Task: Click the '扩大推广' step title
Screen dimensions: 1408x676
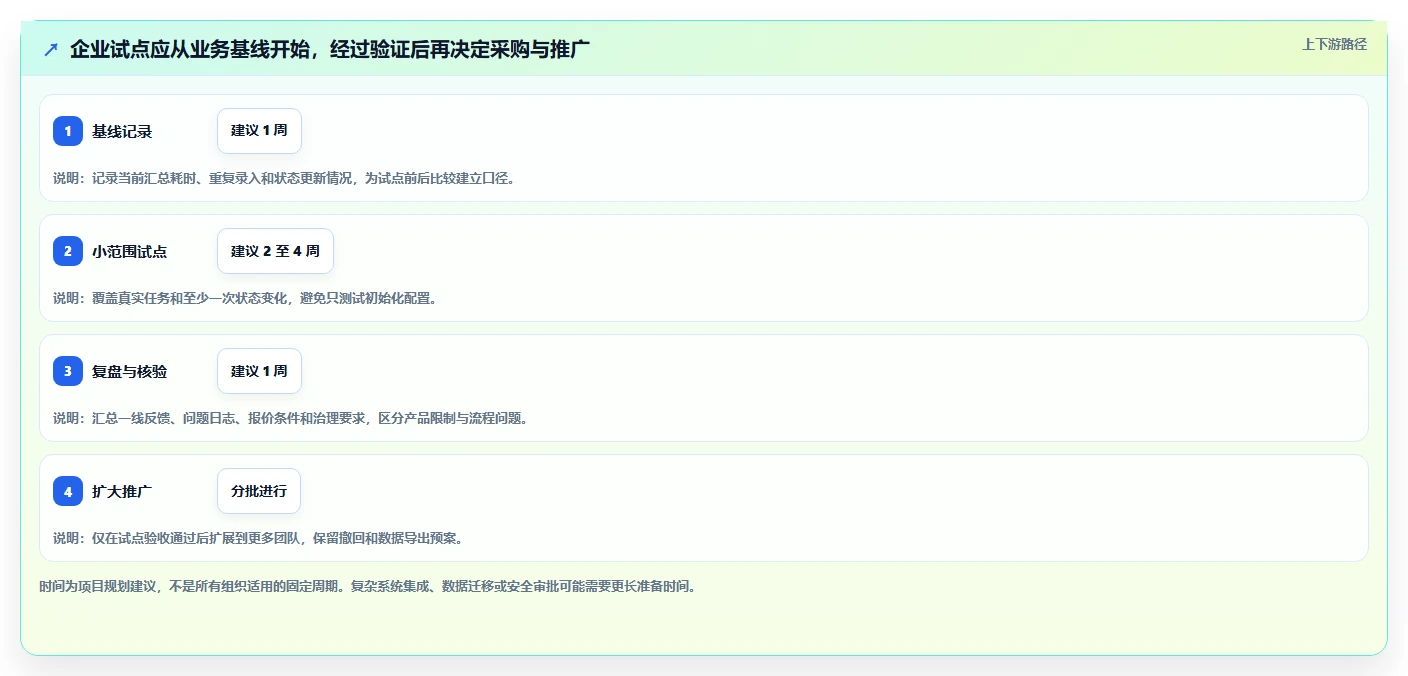Action: (122, 491)
